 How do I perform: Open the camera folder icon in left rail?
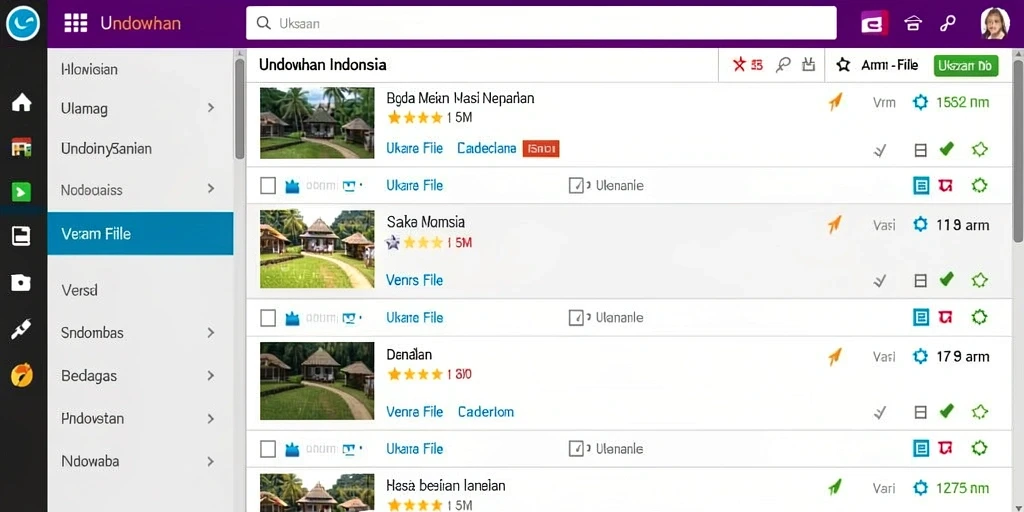(x=22, y=282)
